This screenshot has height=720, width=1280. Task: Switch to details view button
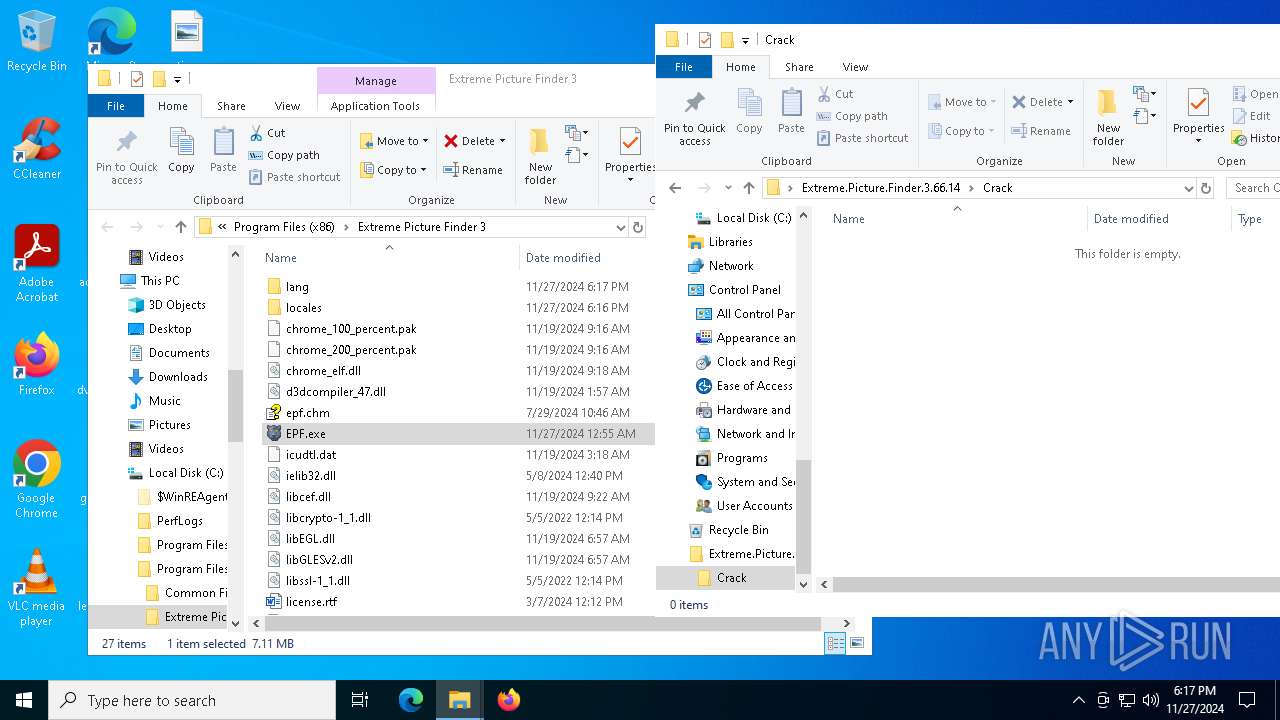(x=835, y=644)
